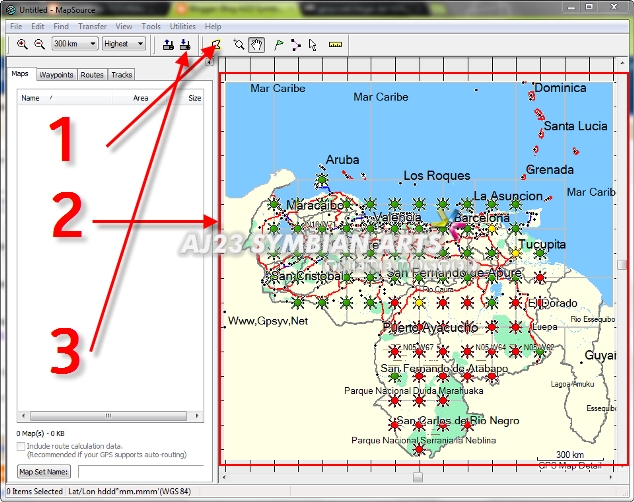This screenshot has width=634, height=502.
Task: Select the Distance/Bearing ruler tool
Action: (335, 44)
